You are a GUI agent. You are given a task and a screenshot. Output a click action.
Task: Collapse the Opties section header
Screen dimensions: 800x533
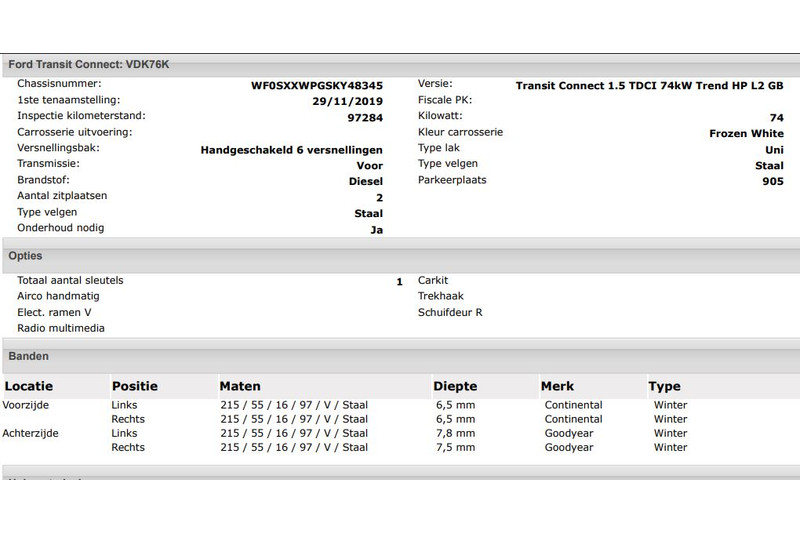(x=26, y=256)
